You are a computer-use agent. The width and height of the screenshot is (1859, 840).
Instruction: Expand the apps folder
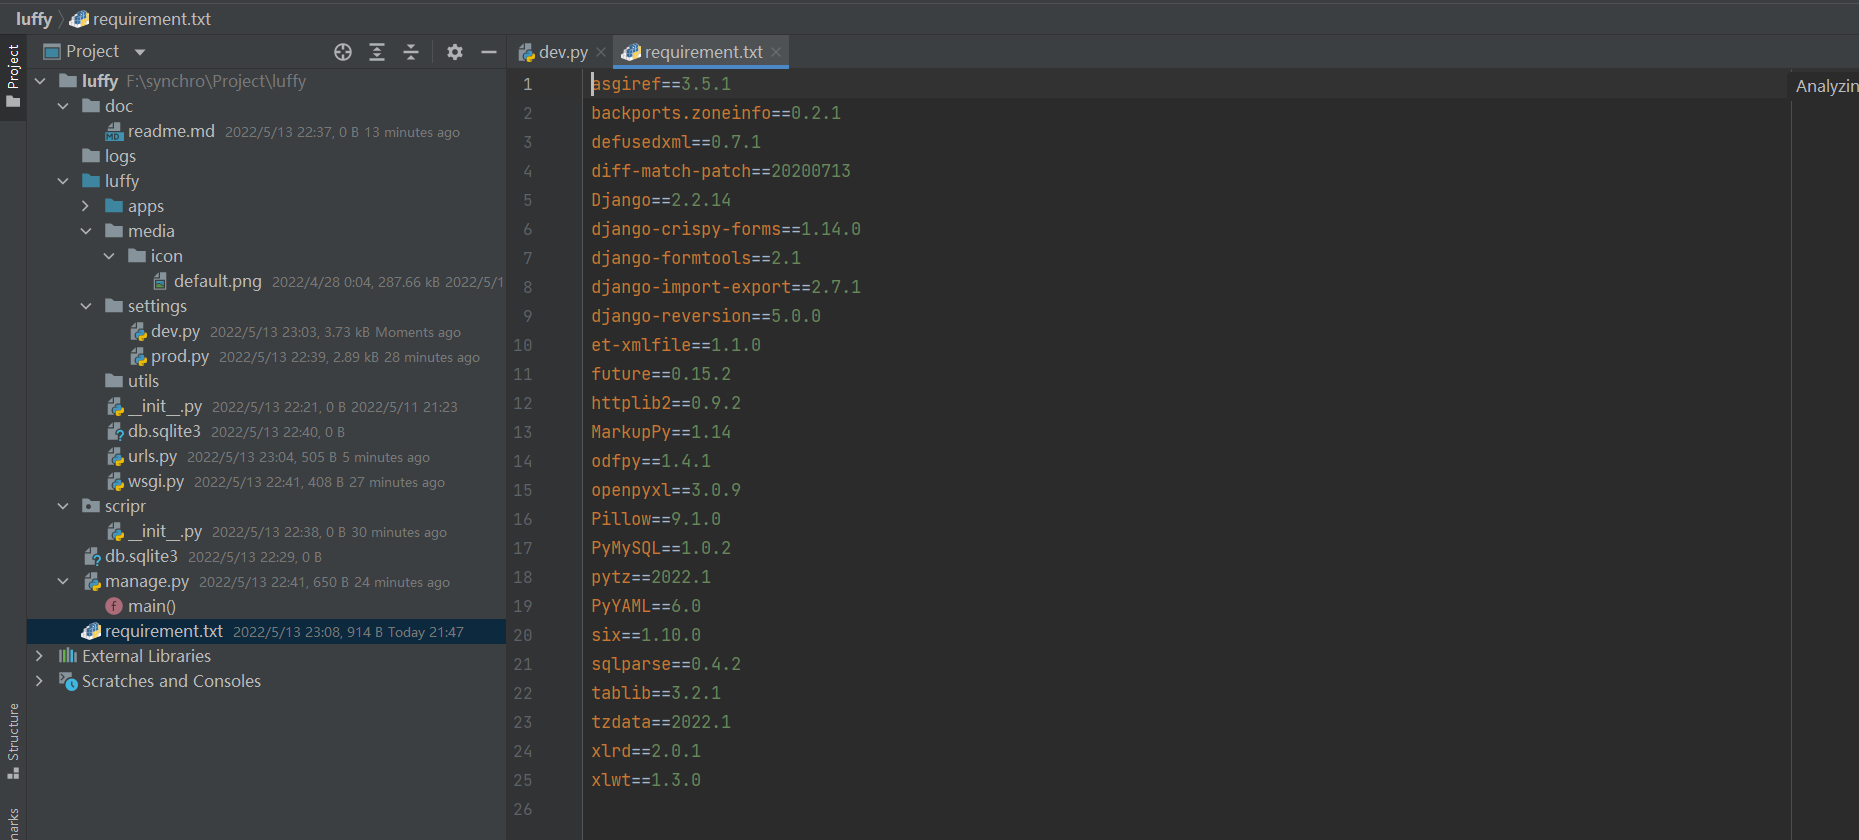click(86, 206)
